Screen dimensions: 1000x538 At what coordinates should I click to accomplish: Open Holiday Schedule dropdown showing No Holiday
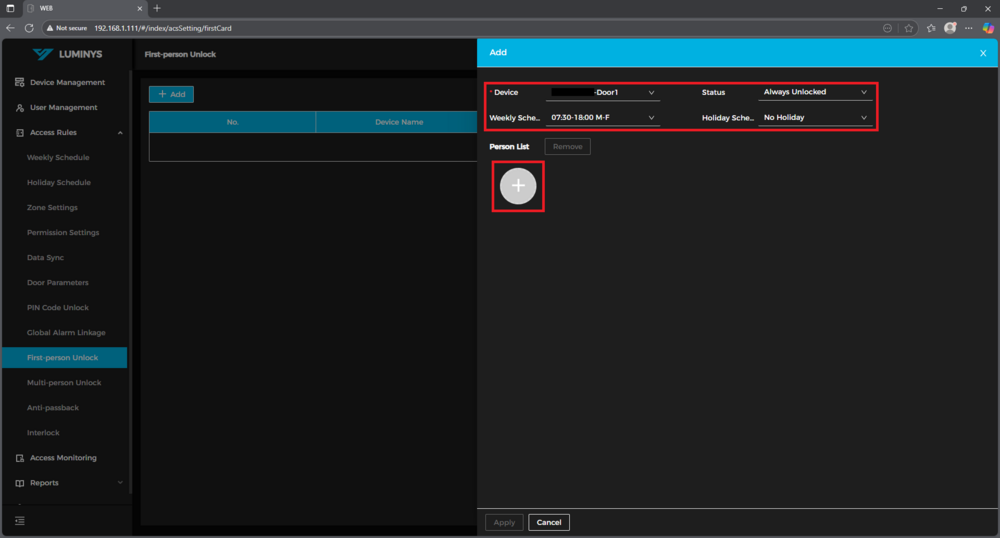pos(815,117)
